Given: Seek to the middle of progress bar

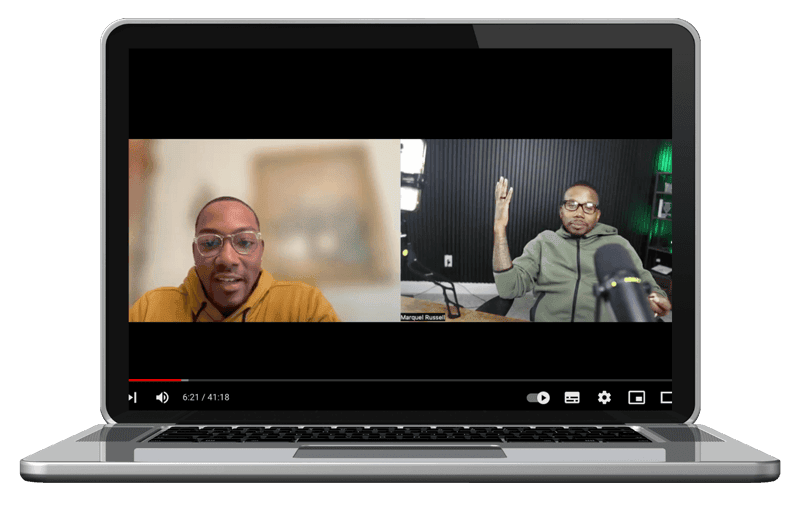Looking at the screenshot, I should (400, 380).
